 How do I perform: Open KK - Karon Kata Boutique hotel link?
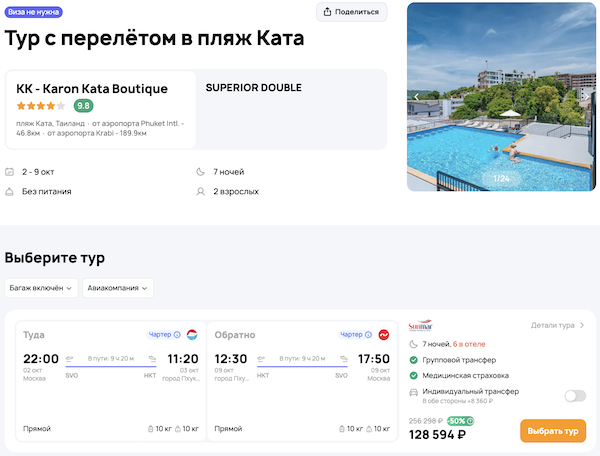coord(92,88)
